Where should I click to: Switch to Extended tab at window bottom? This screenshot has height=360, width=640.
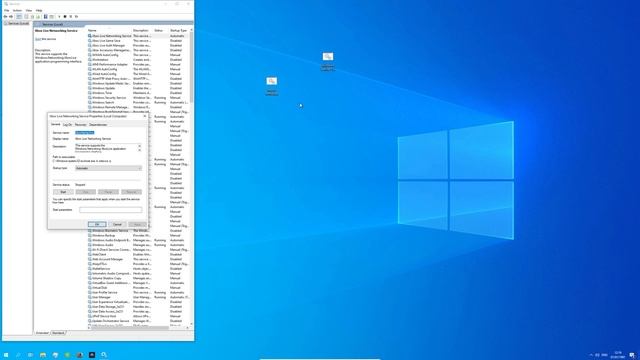pos(42,333)
